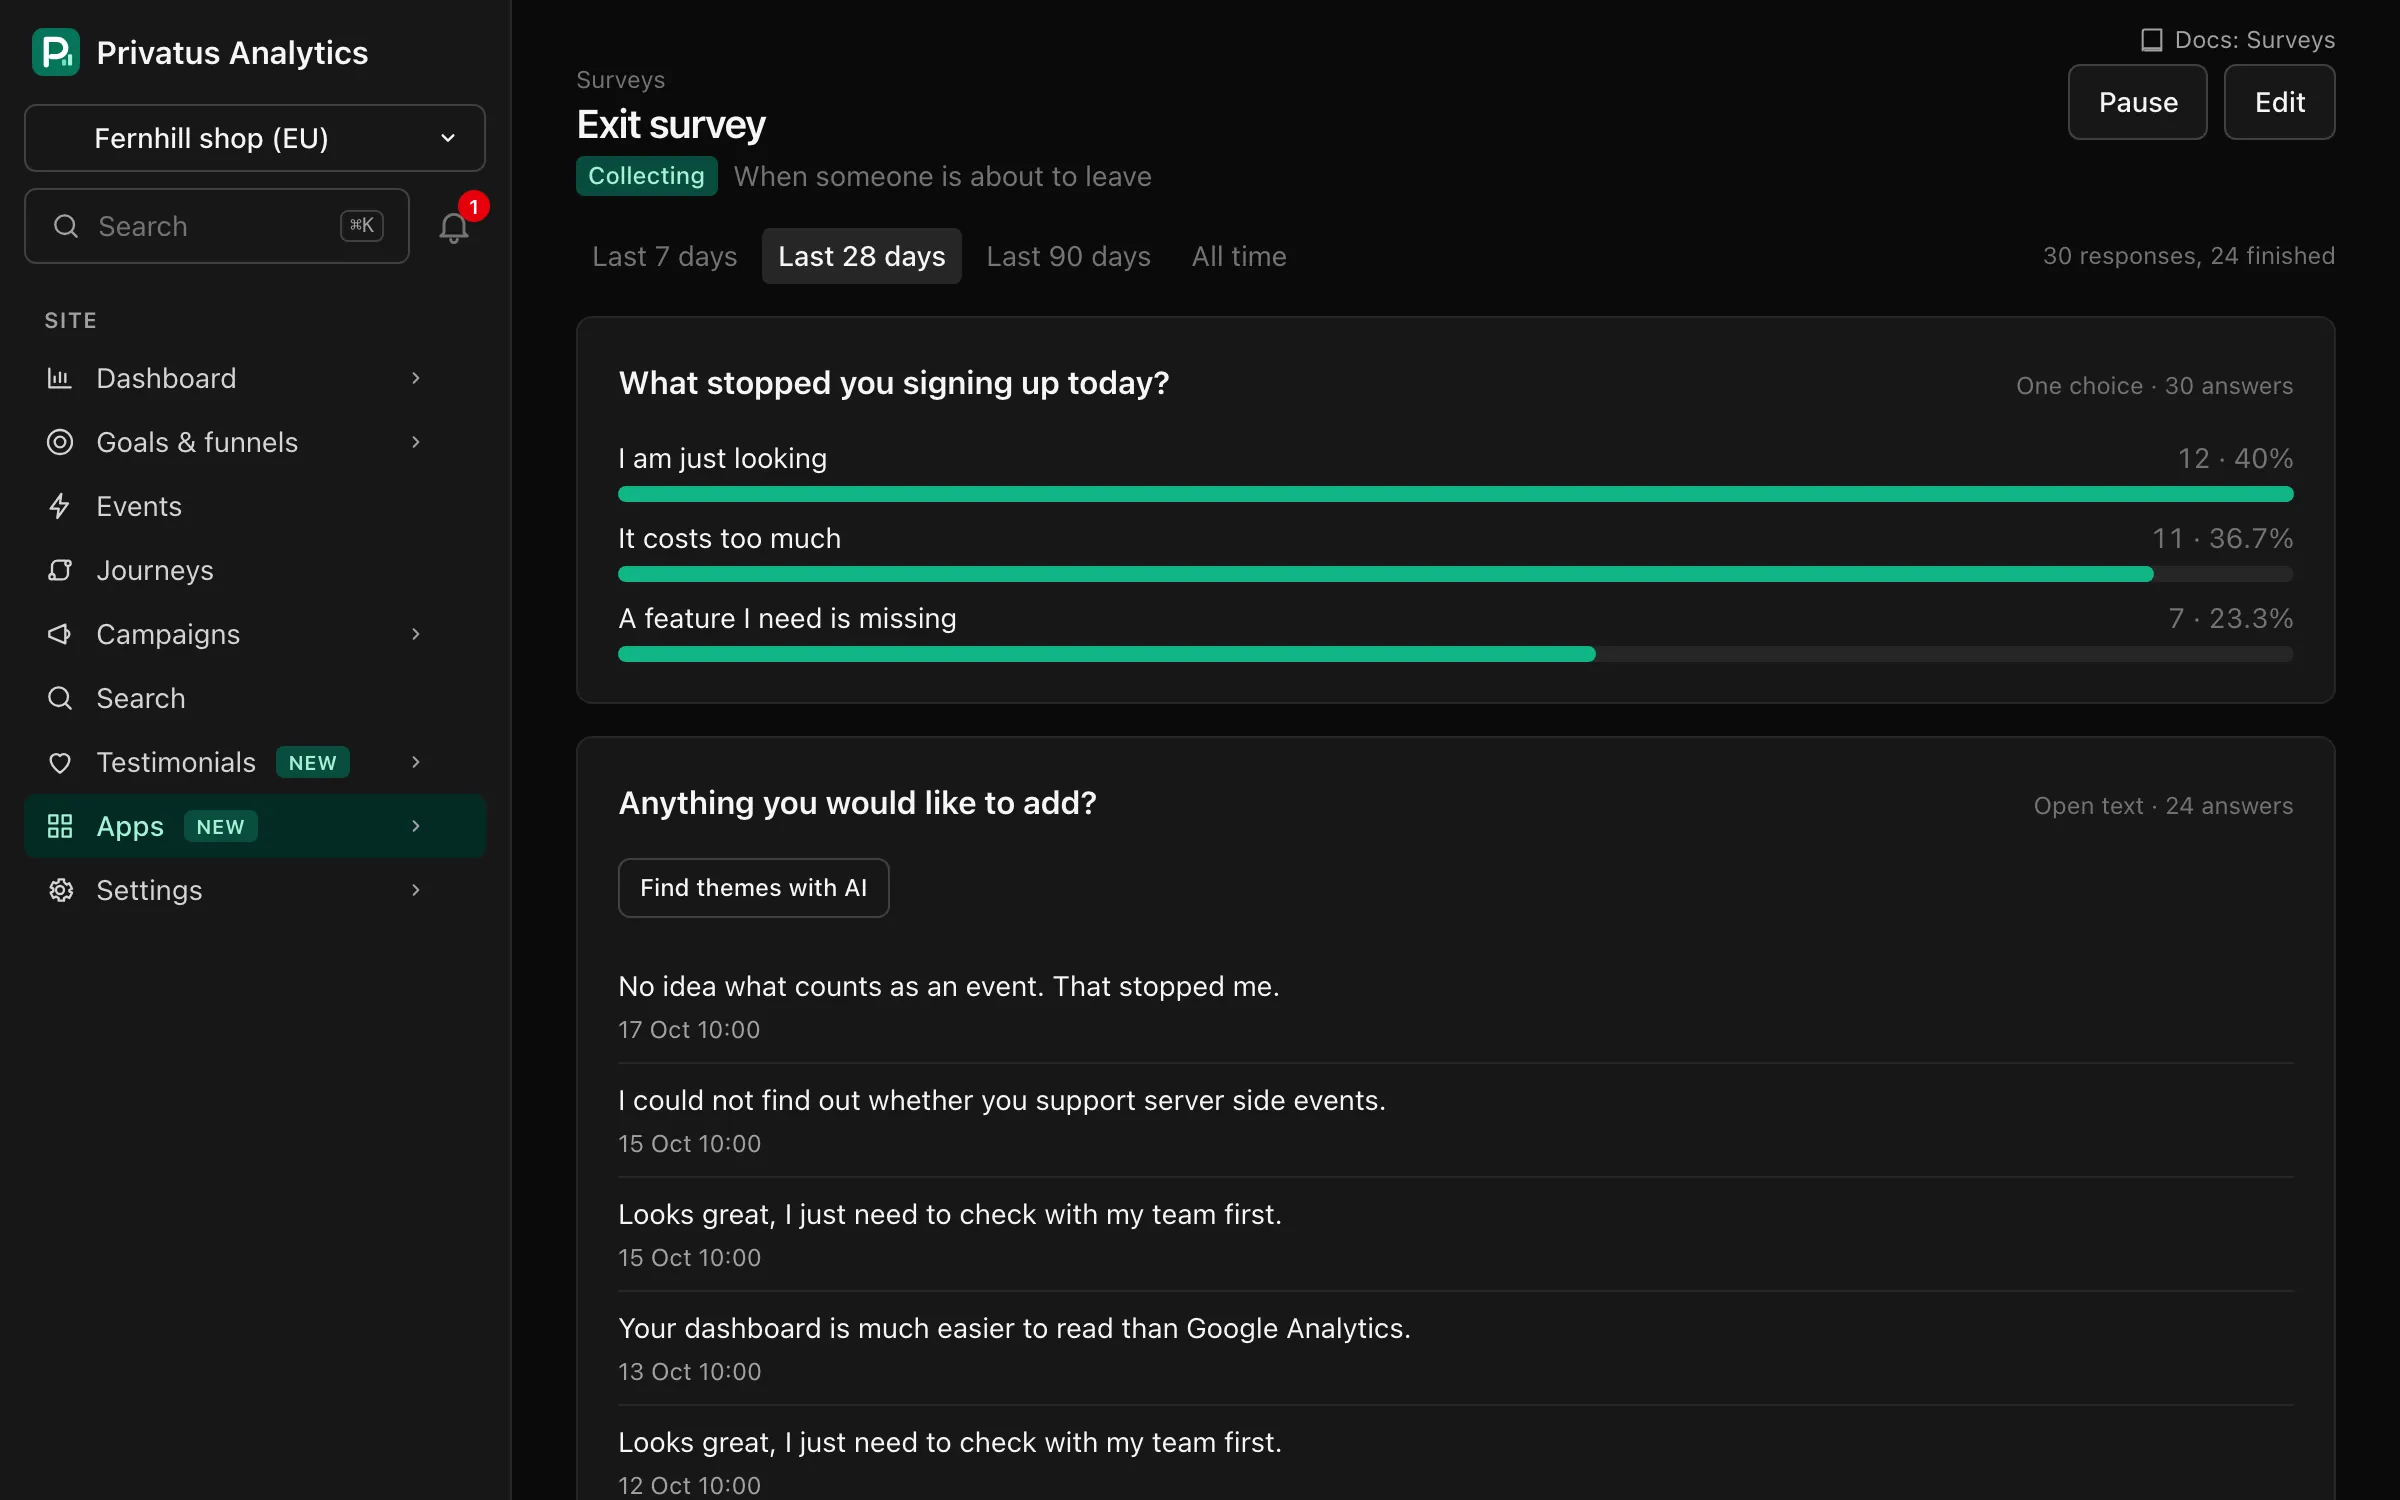The width and height of the screenshot is (2400, 1500).
Task: Open the Fernhill shop (EU) site selector
Action: 255,138
